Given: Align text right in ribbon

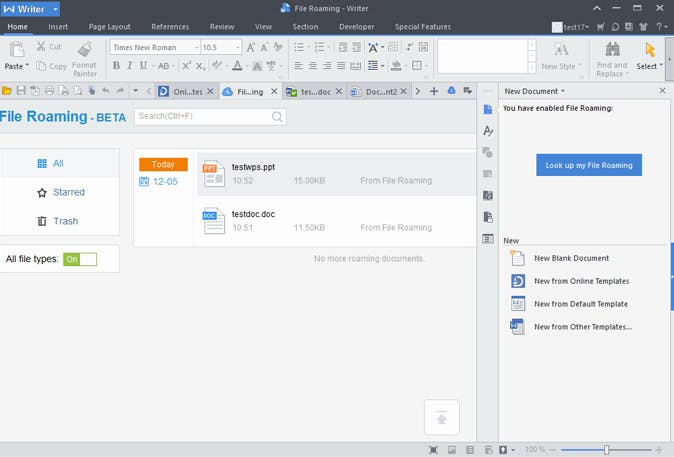Looking at the screenshot, I should (327, 66).
